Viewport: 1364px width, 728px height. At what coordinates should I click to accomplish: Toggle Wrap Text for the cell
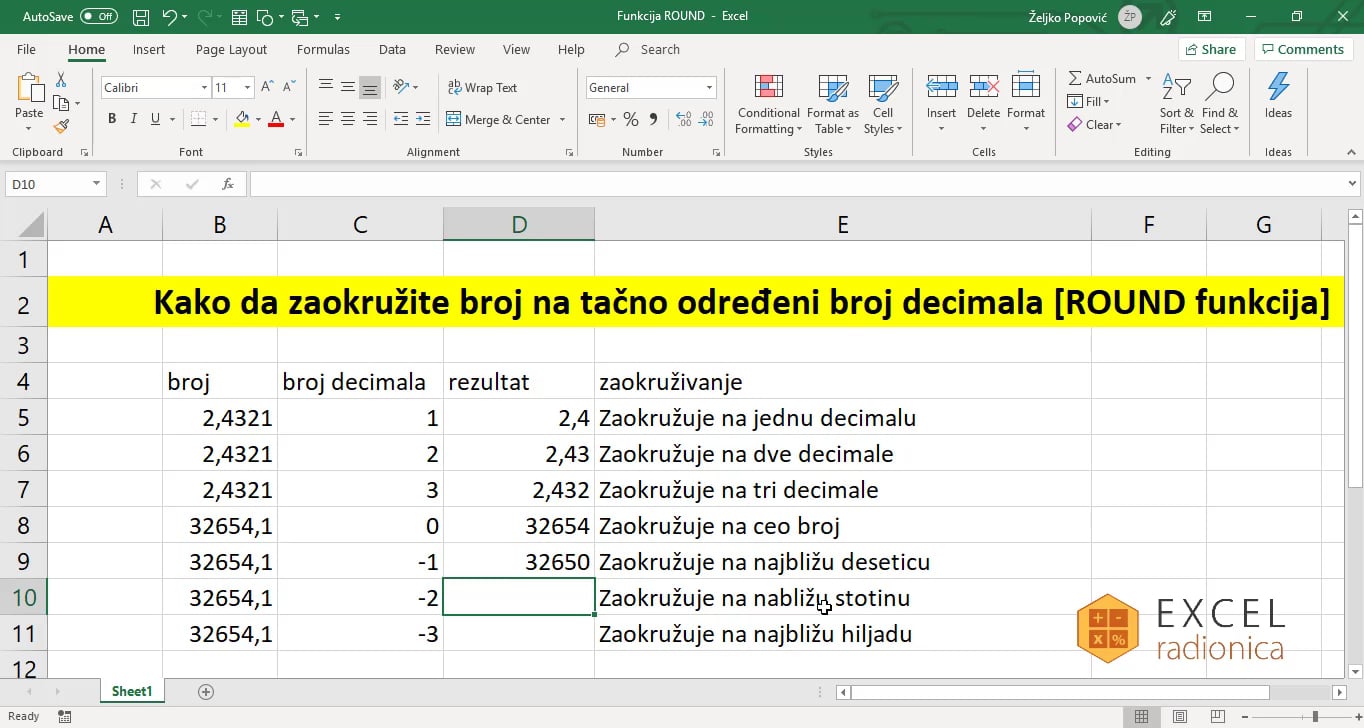tap(482, 88)
